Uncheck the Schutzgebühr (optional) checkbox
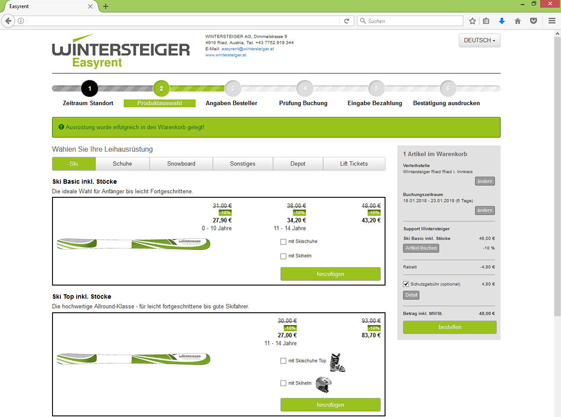Viewport: 561px width, 417px height. pyautogui.click(x=406, y=284)
